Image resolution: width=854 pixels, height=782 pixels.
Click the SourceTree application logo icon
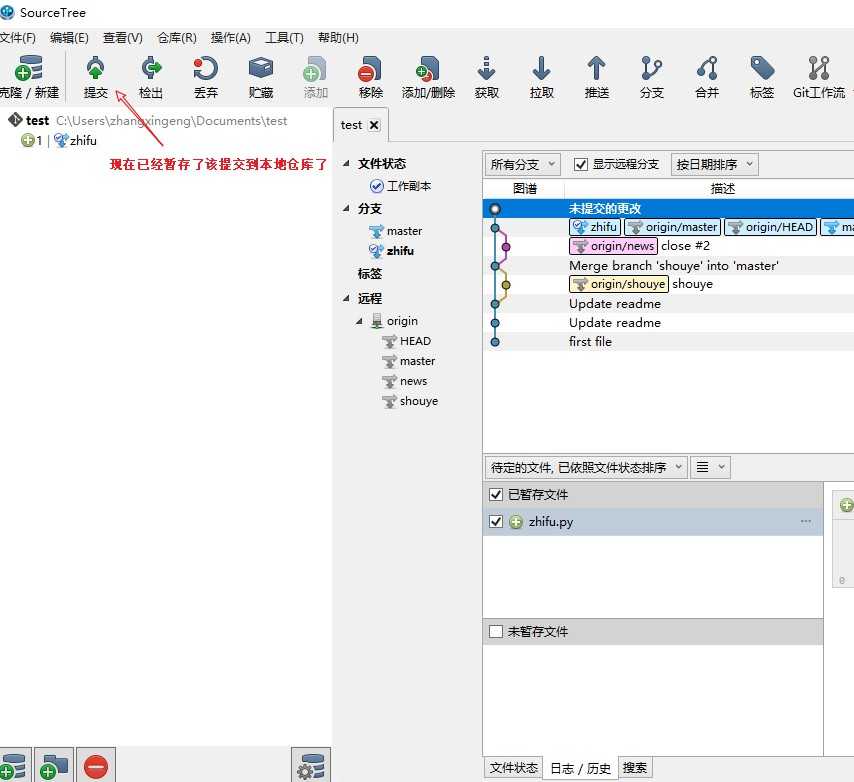[7, 12]
